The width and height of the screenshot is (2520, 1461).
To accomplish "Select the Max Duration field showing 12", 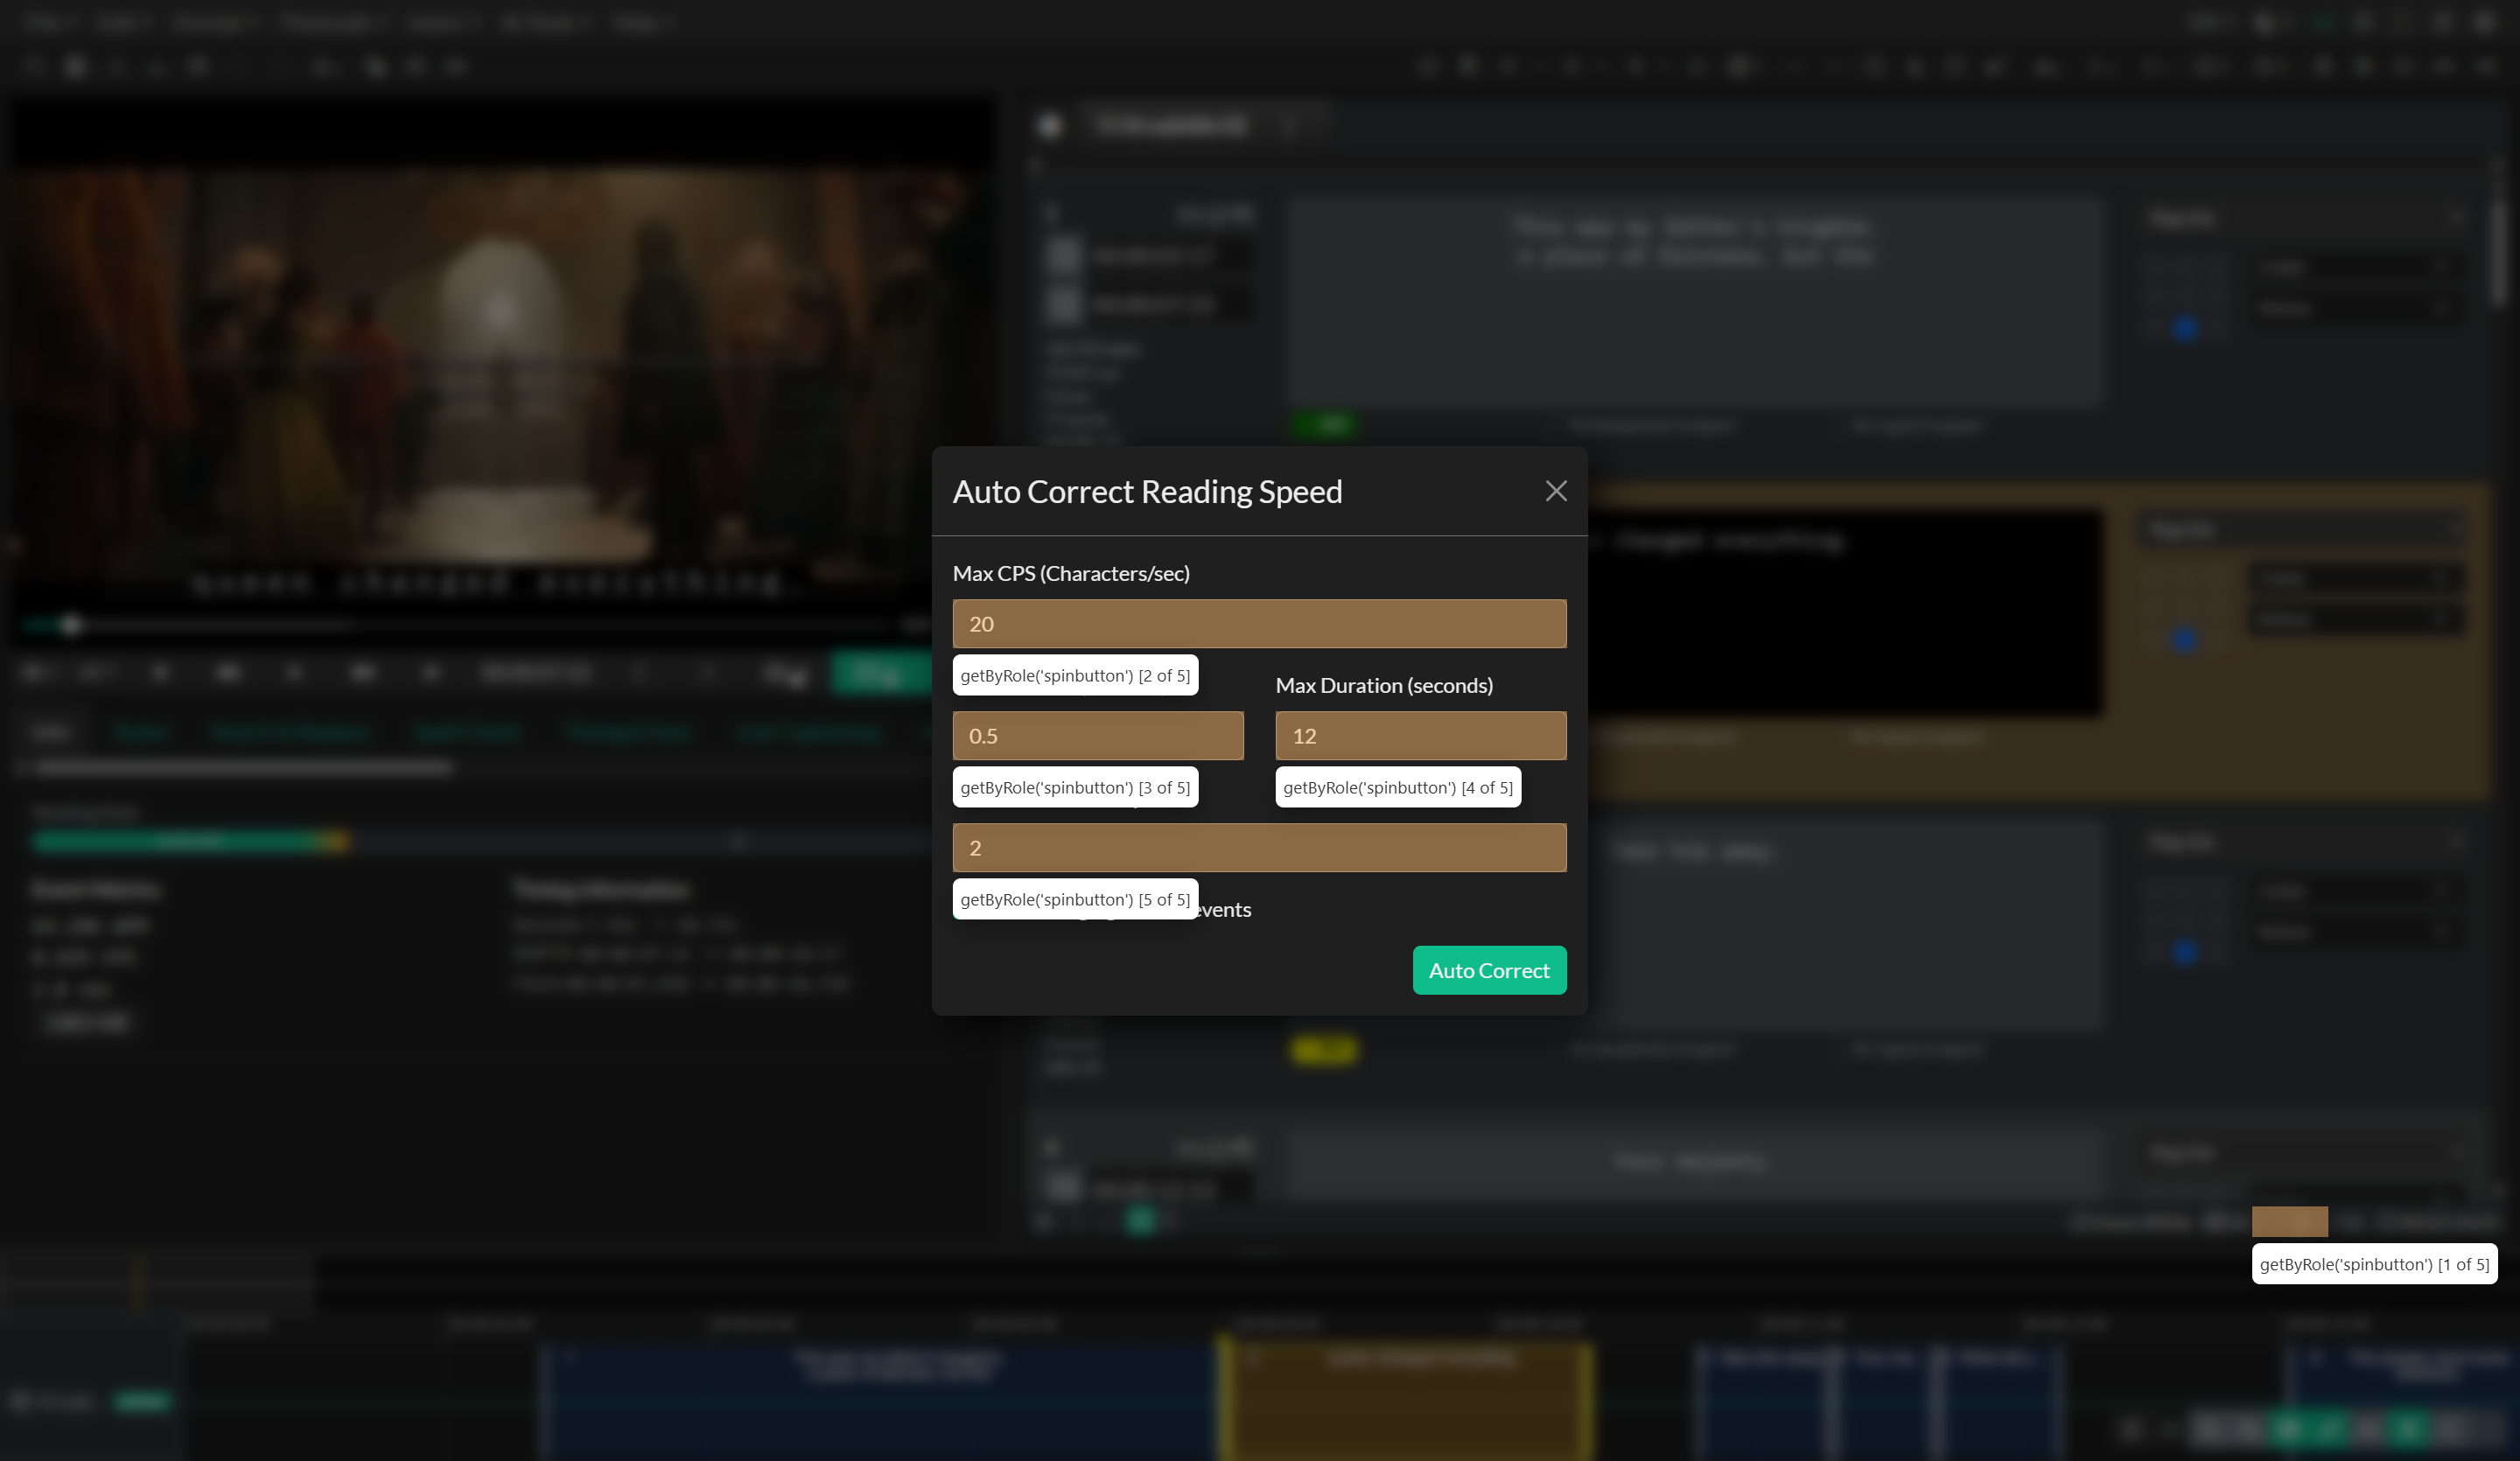I will pyautogui.click(x=1420, y=735).
